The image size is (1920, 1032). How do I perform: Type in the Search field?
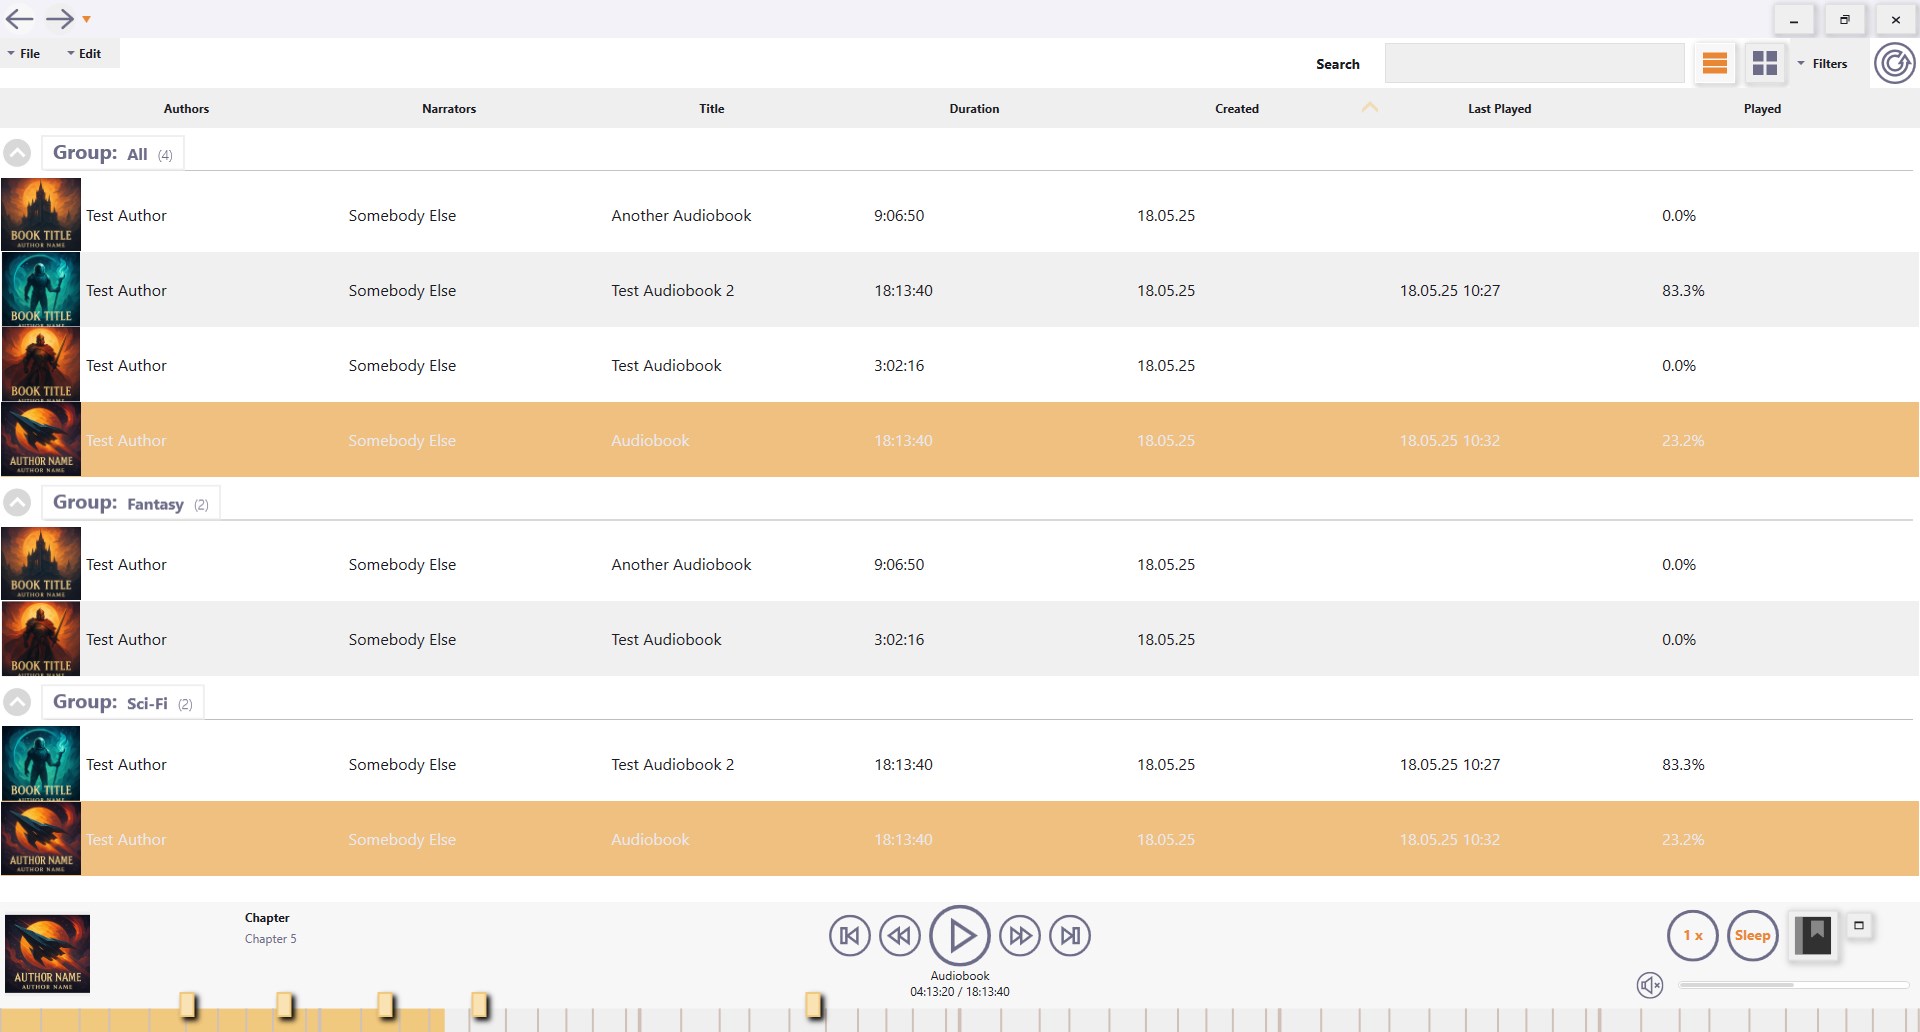click(1534, 62)
